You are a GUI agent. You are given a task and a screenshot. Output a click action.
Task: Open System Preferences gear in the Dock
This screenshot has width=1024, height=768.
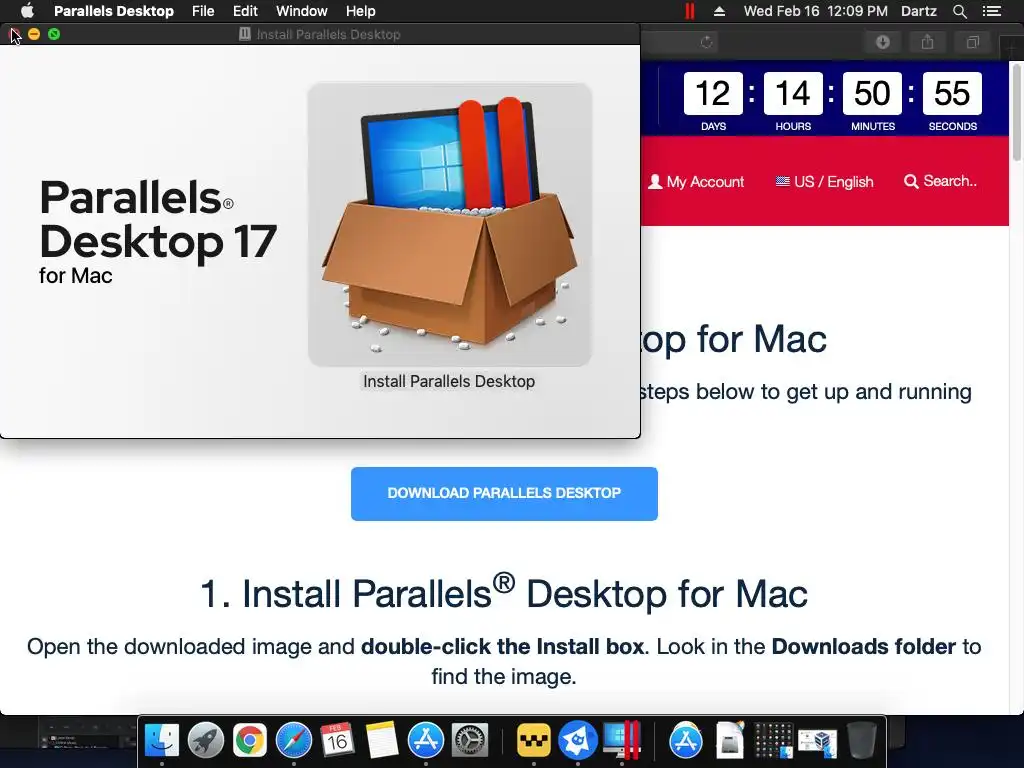click(470, 740)
